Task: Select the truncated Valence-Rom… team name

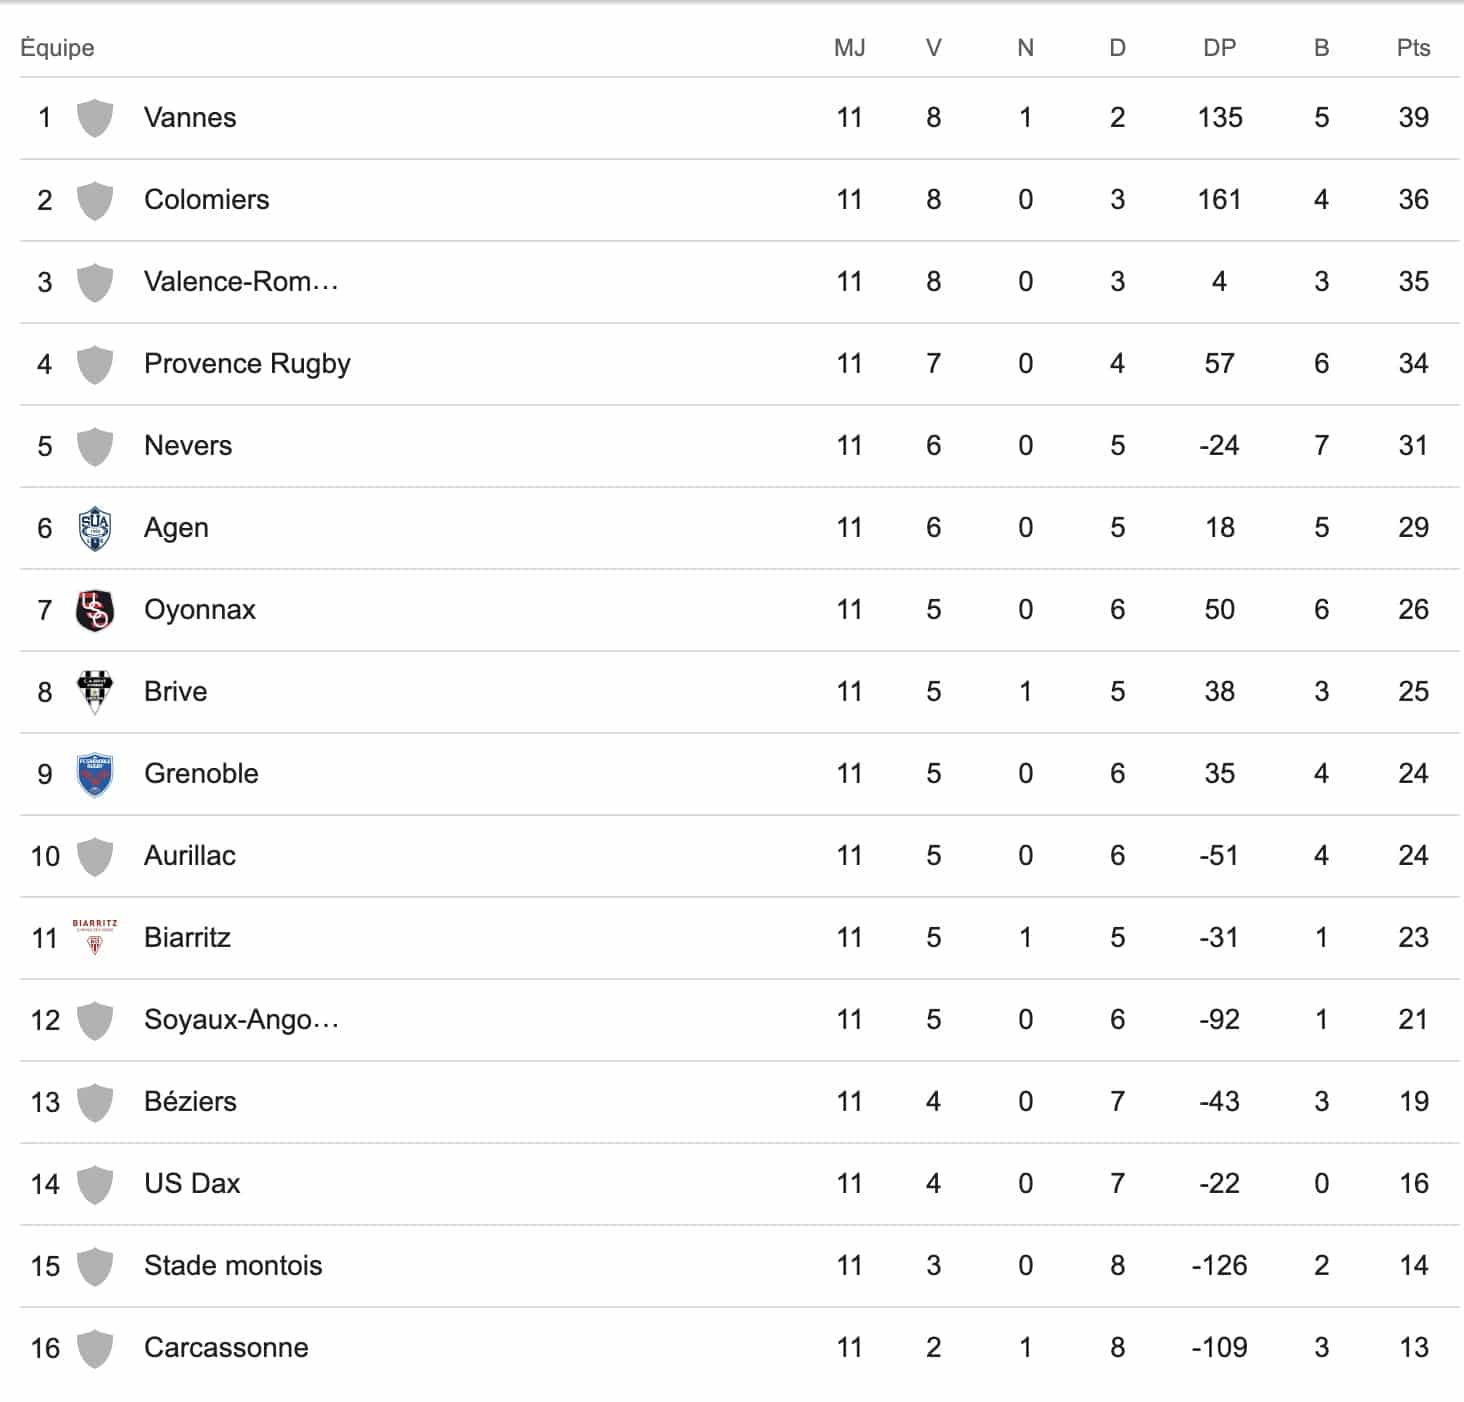Action: click(x=241, y=282)
